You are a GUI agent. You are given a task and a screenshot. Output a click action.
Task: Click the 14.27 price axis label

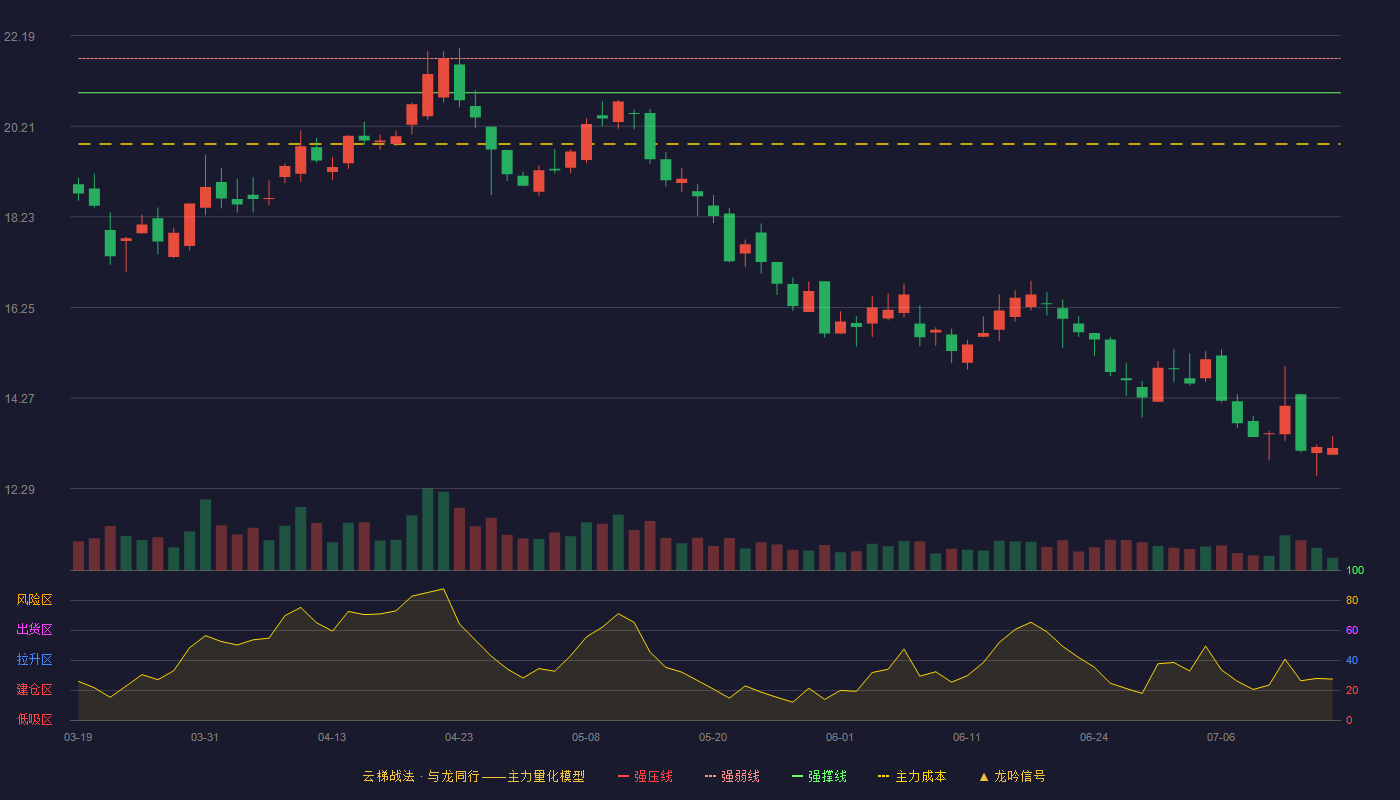click(19, 399)
